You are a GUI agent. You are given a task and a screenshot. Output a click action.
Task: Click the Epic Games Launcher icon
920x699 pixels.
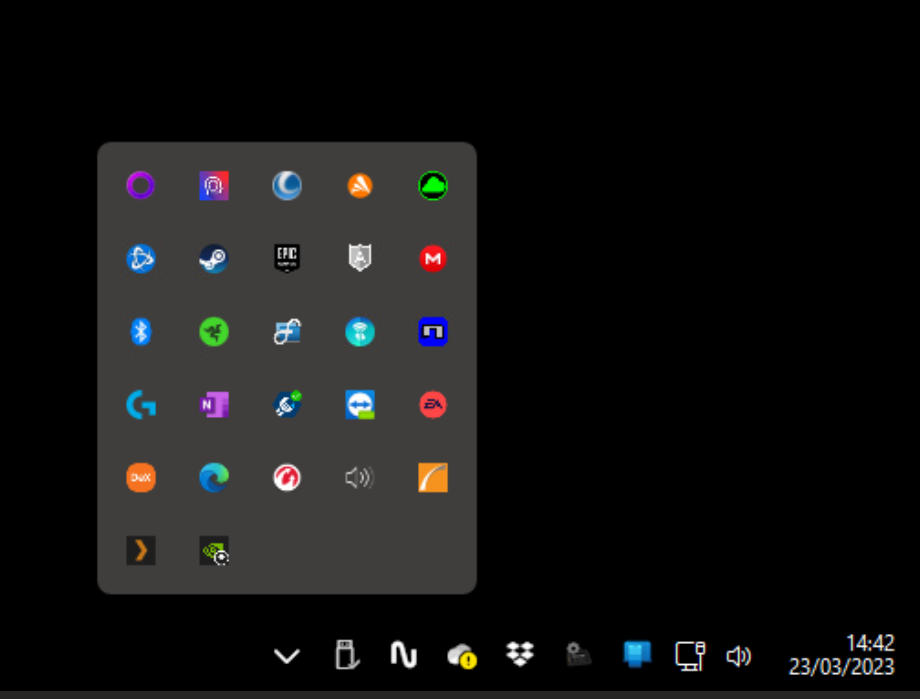pos(287,259)
